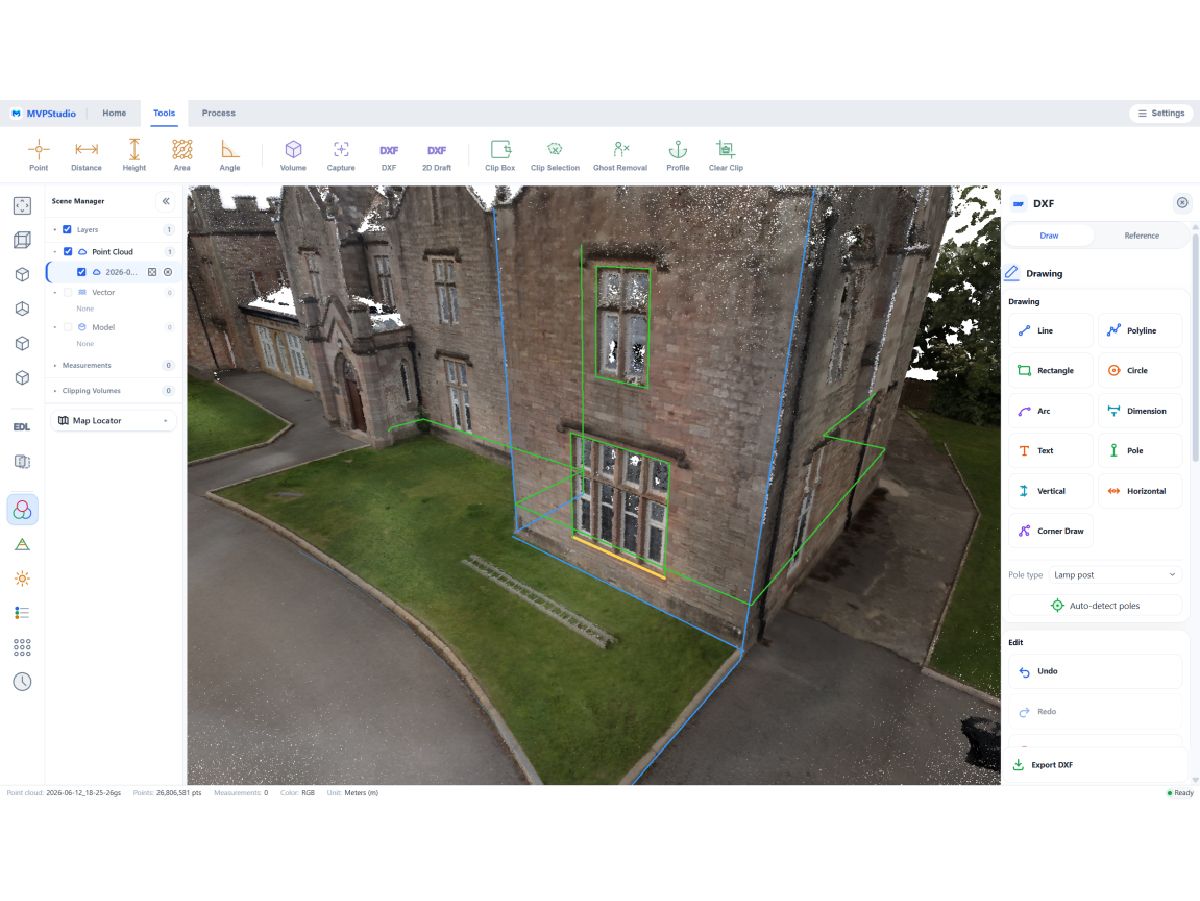This screenshot has width=1200, height=901.
Task: Click the sun lighting icon
Action: pyautogui.click(x=22, y=578)
